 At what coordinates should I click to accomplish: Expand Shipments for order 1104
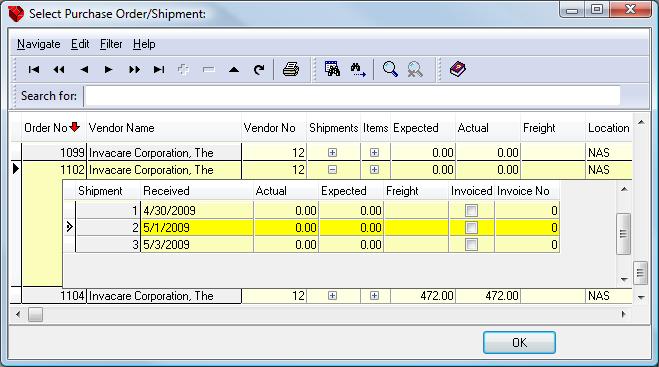pyautogui.click(x=332, y=296)
